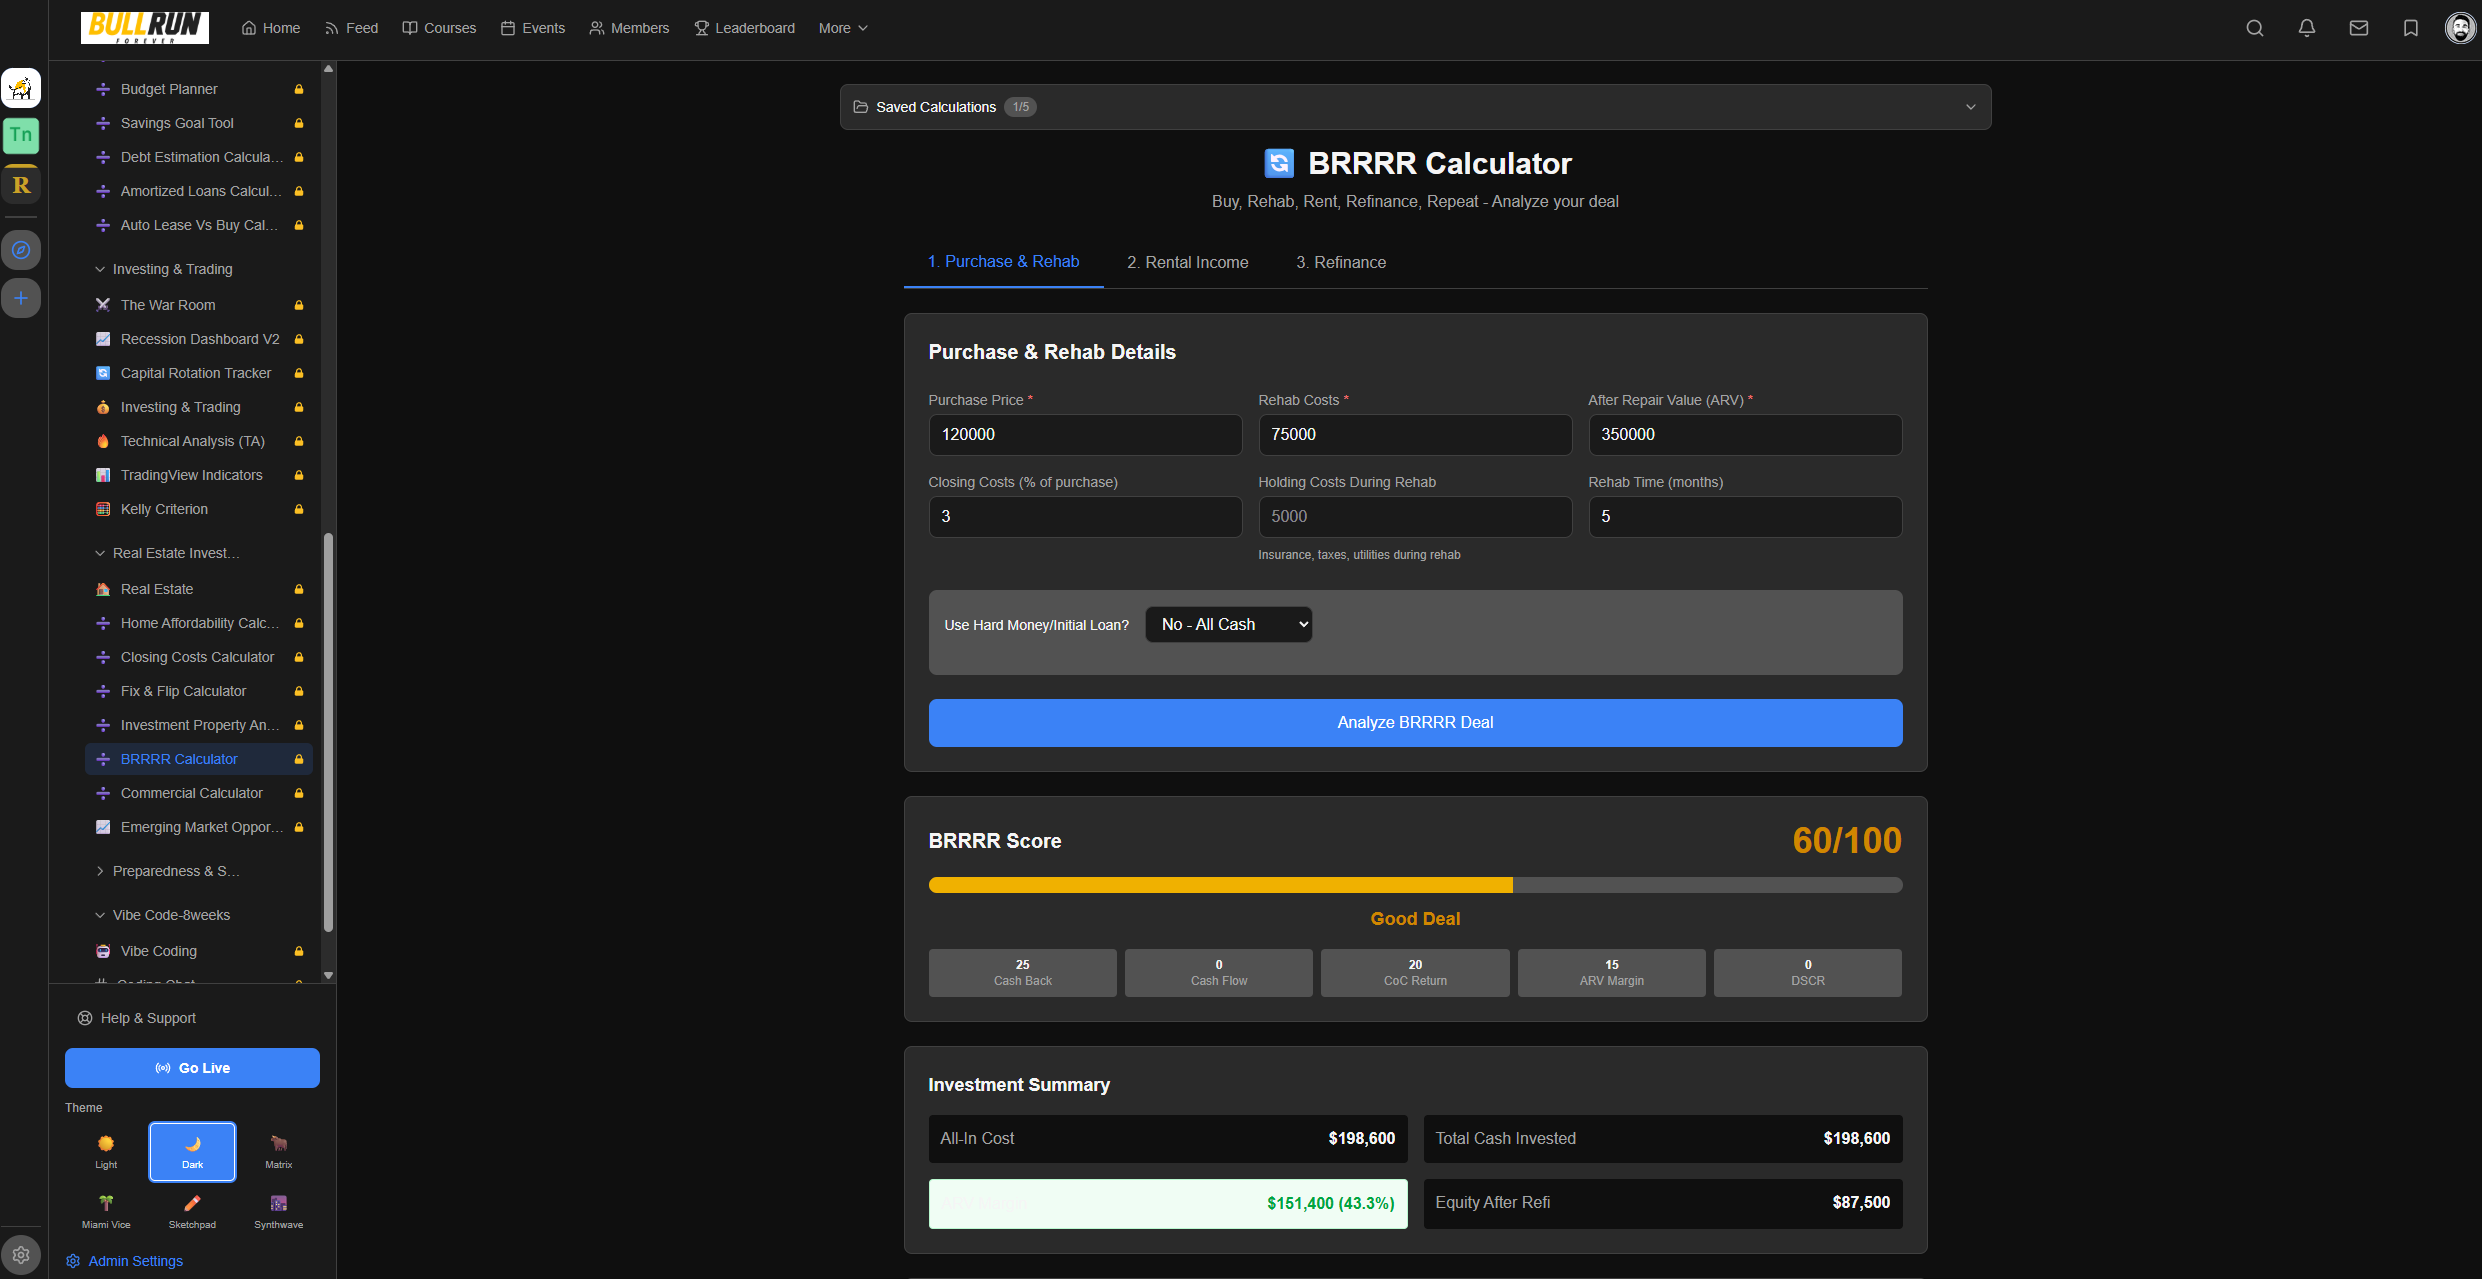This screenshot has width=2482, height=1279.
Task: Click the Kelly Criterion sidebar icon
Action: pyautogui.click(x=103, y=509)
